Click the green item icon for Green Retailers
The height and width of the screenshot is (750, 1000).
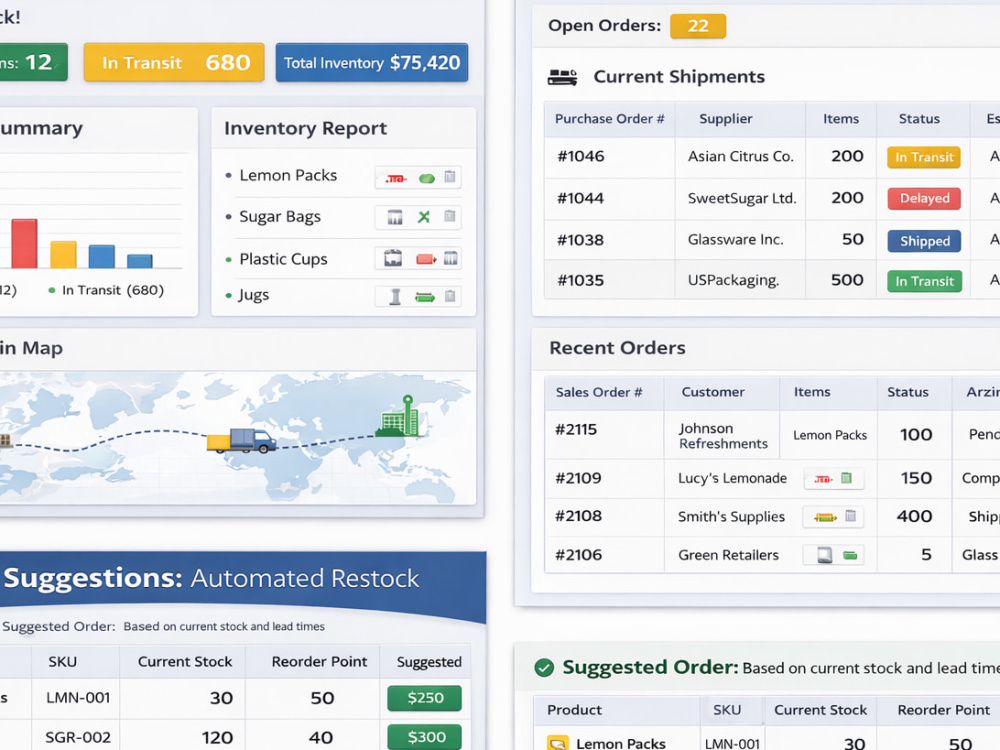[x=849, y=555]
